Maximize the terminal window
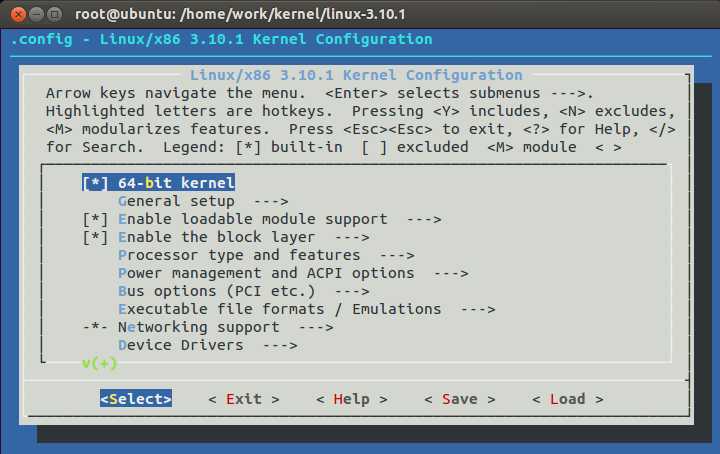This screenshot has height=454, width=720. pos(55,14)
